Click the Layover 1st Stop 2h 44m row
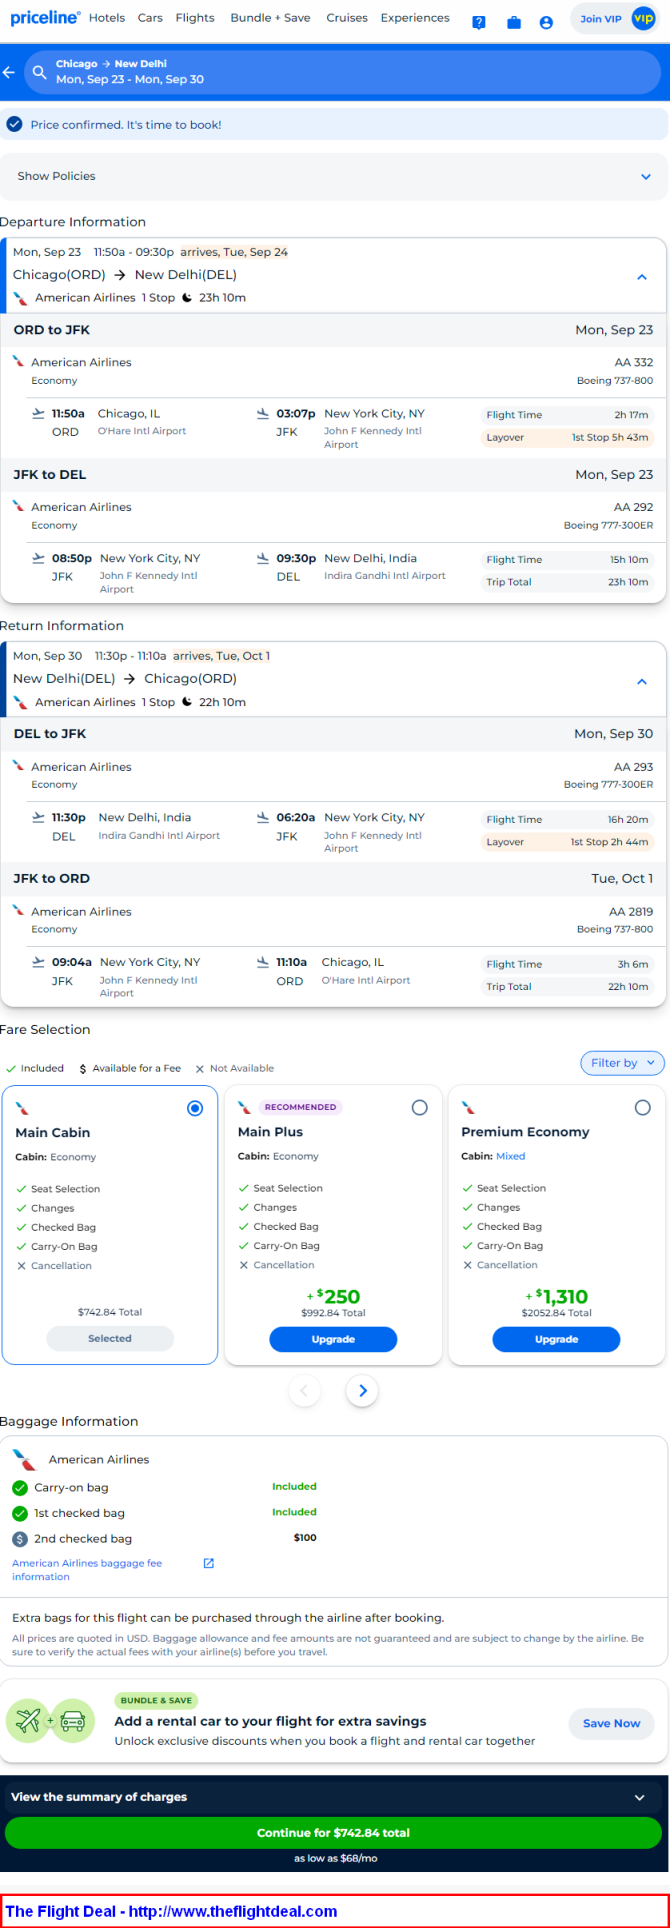Viewport: 670px width, 1928px height. 567,842
